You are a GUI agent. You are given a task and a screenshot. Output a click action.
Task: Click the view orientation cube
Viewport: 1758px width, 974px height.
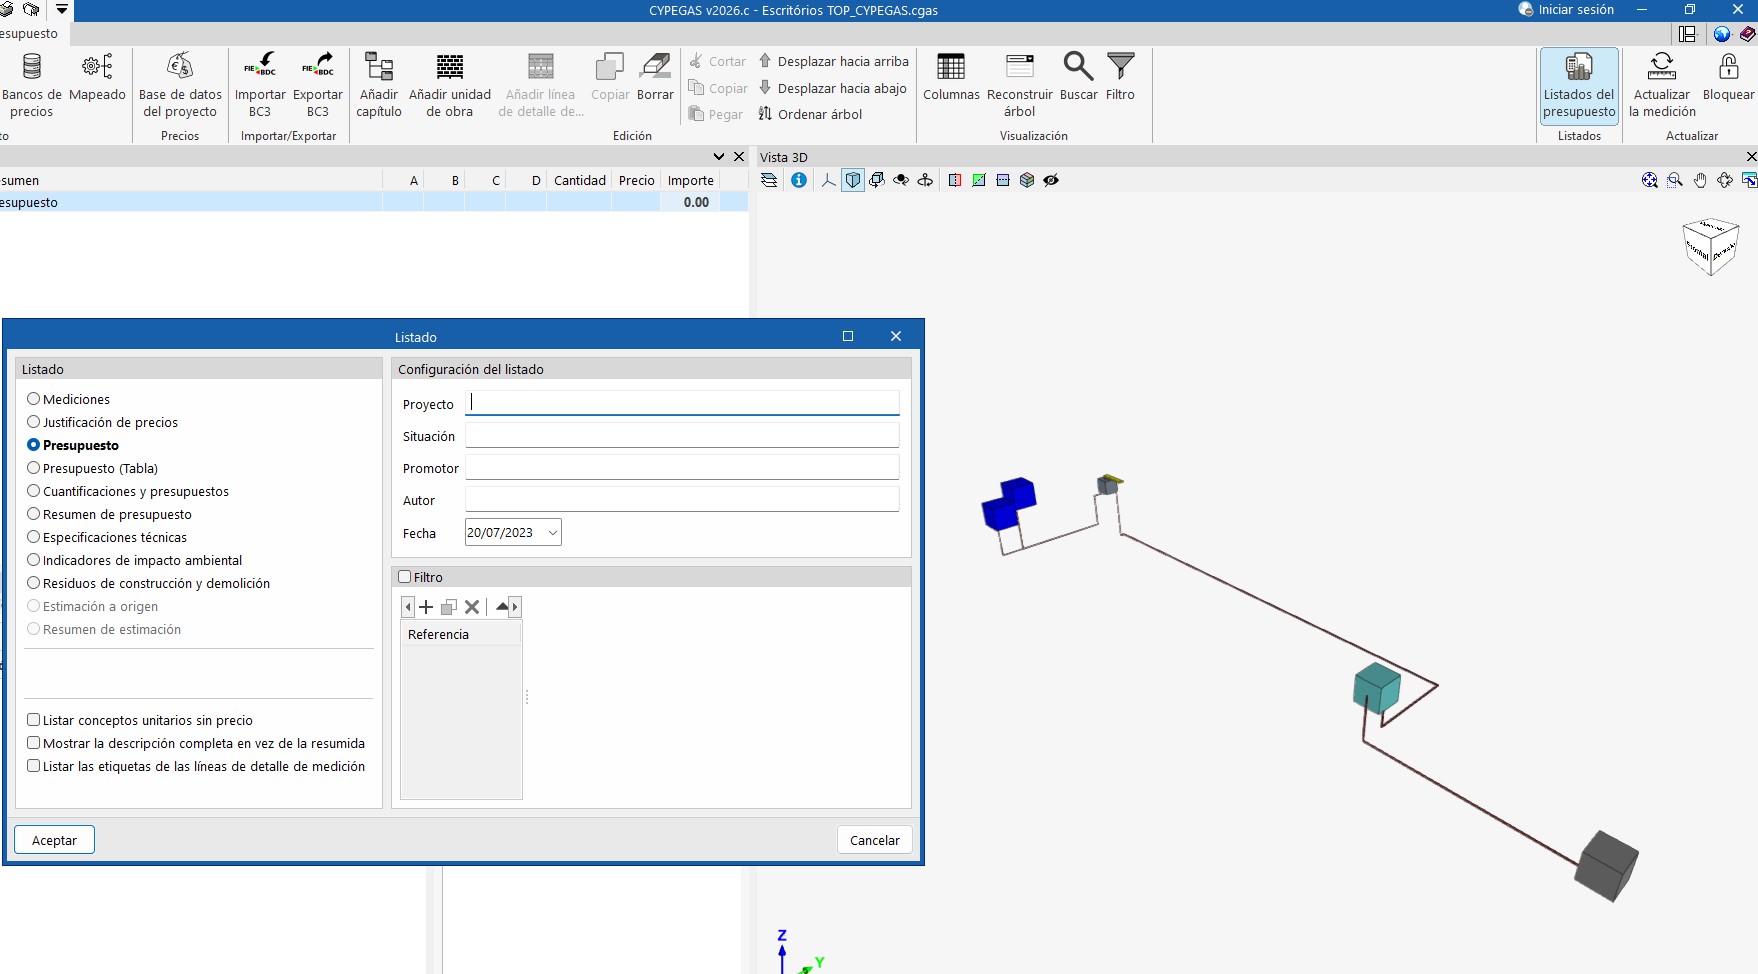[x=1711, y=246]
